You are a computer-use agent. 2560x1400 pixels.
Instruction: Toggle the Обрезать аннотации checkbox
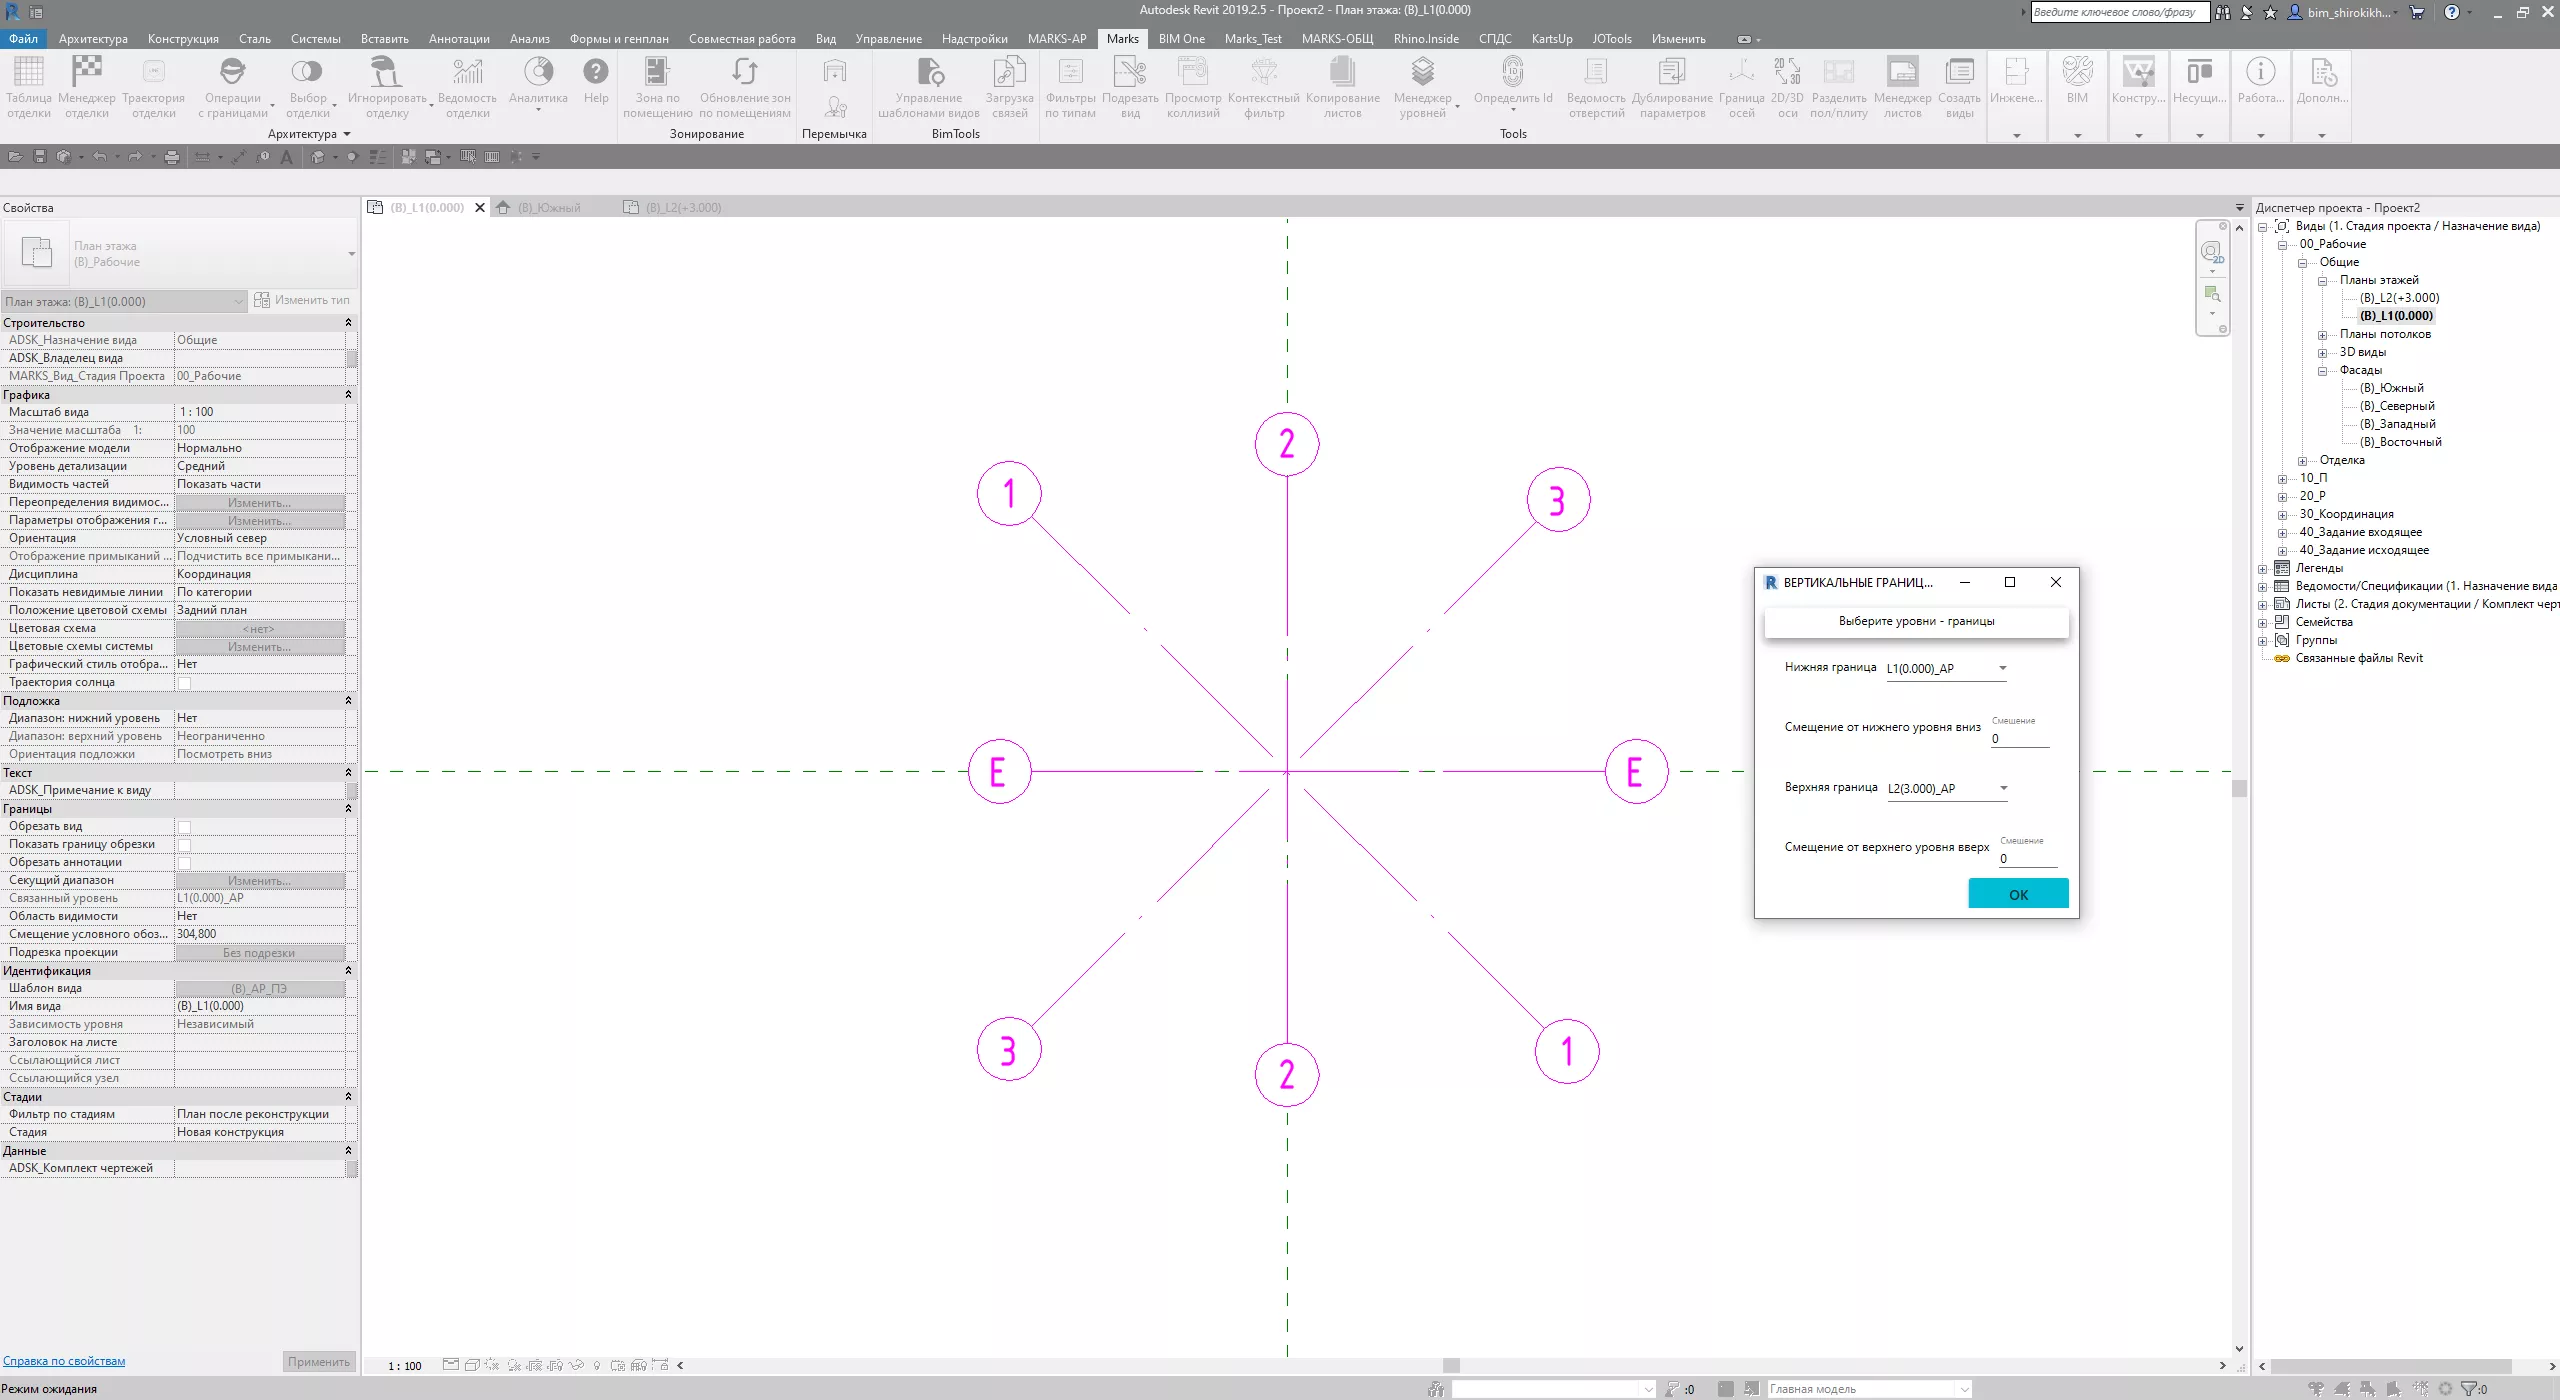pyautogui.click(x=184, y=863)
